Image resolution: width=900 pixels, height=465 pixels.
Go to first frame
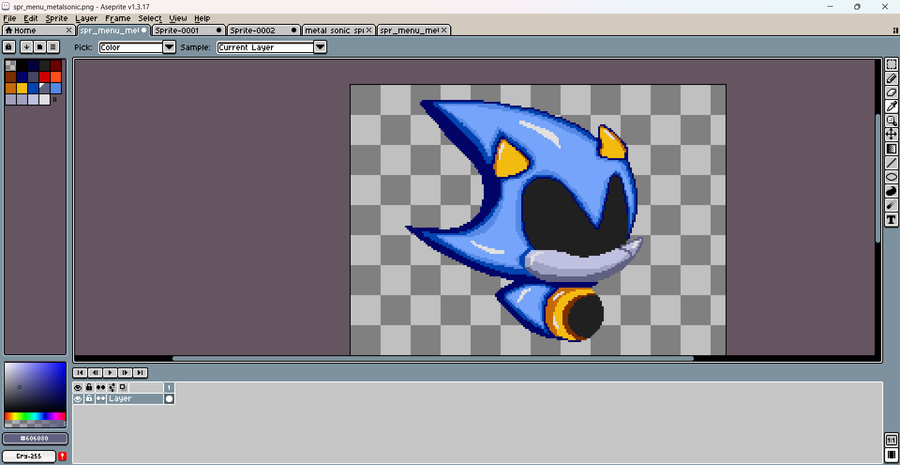80,373
